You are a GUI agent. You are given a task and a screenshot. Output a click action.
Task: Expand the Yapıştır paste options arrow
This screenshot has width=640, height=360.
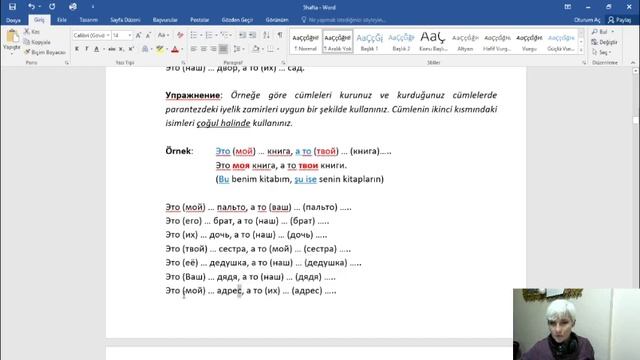point(11,53)
